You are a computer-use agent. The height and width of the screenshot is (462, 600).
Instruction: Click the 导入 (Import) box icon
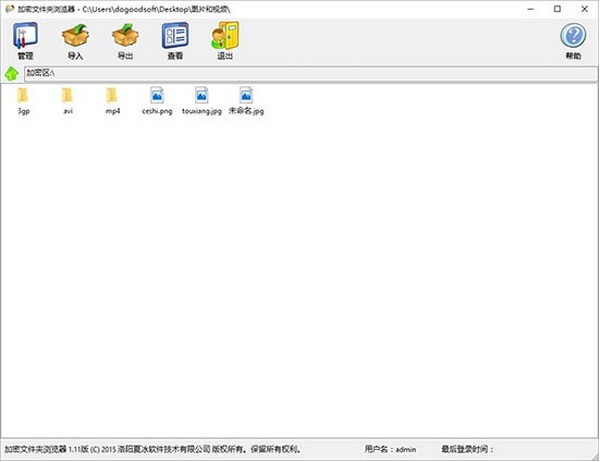75,39
